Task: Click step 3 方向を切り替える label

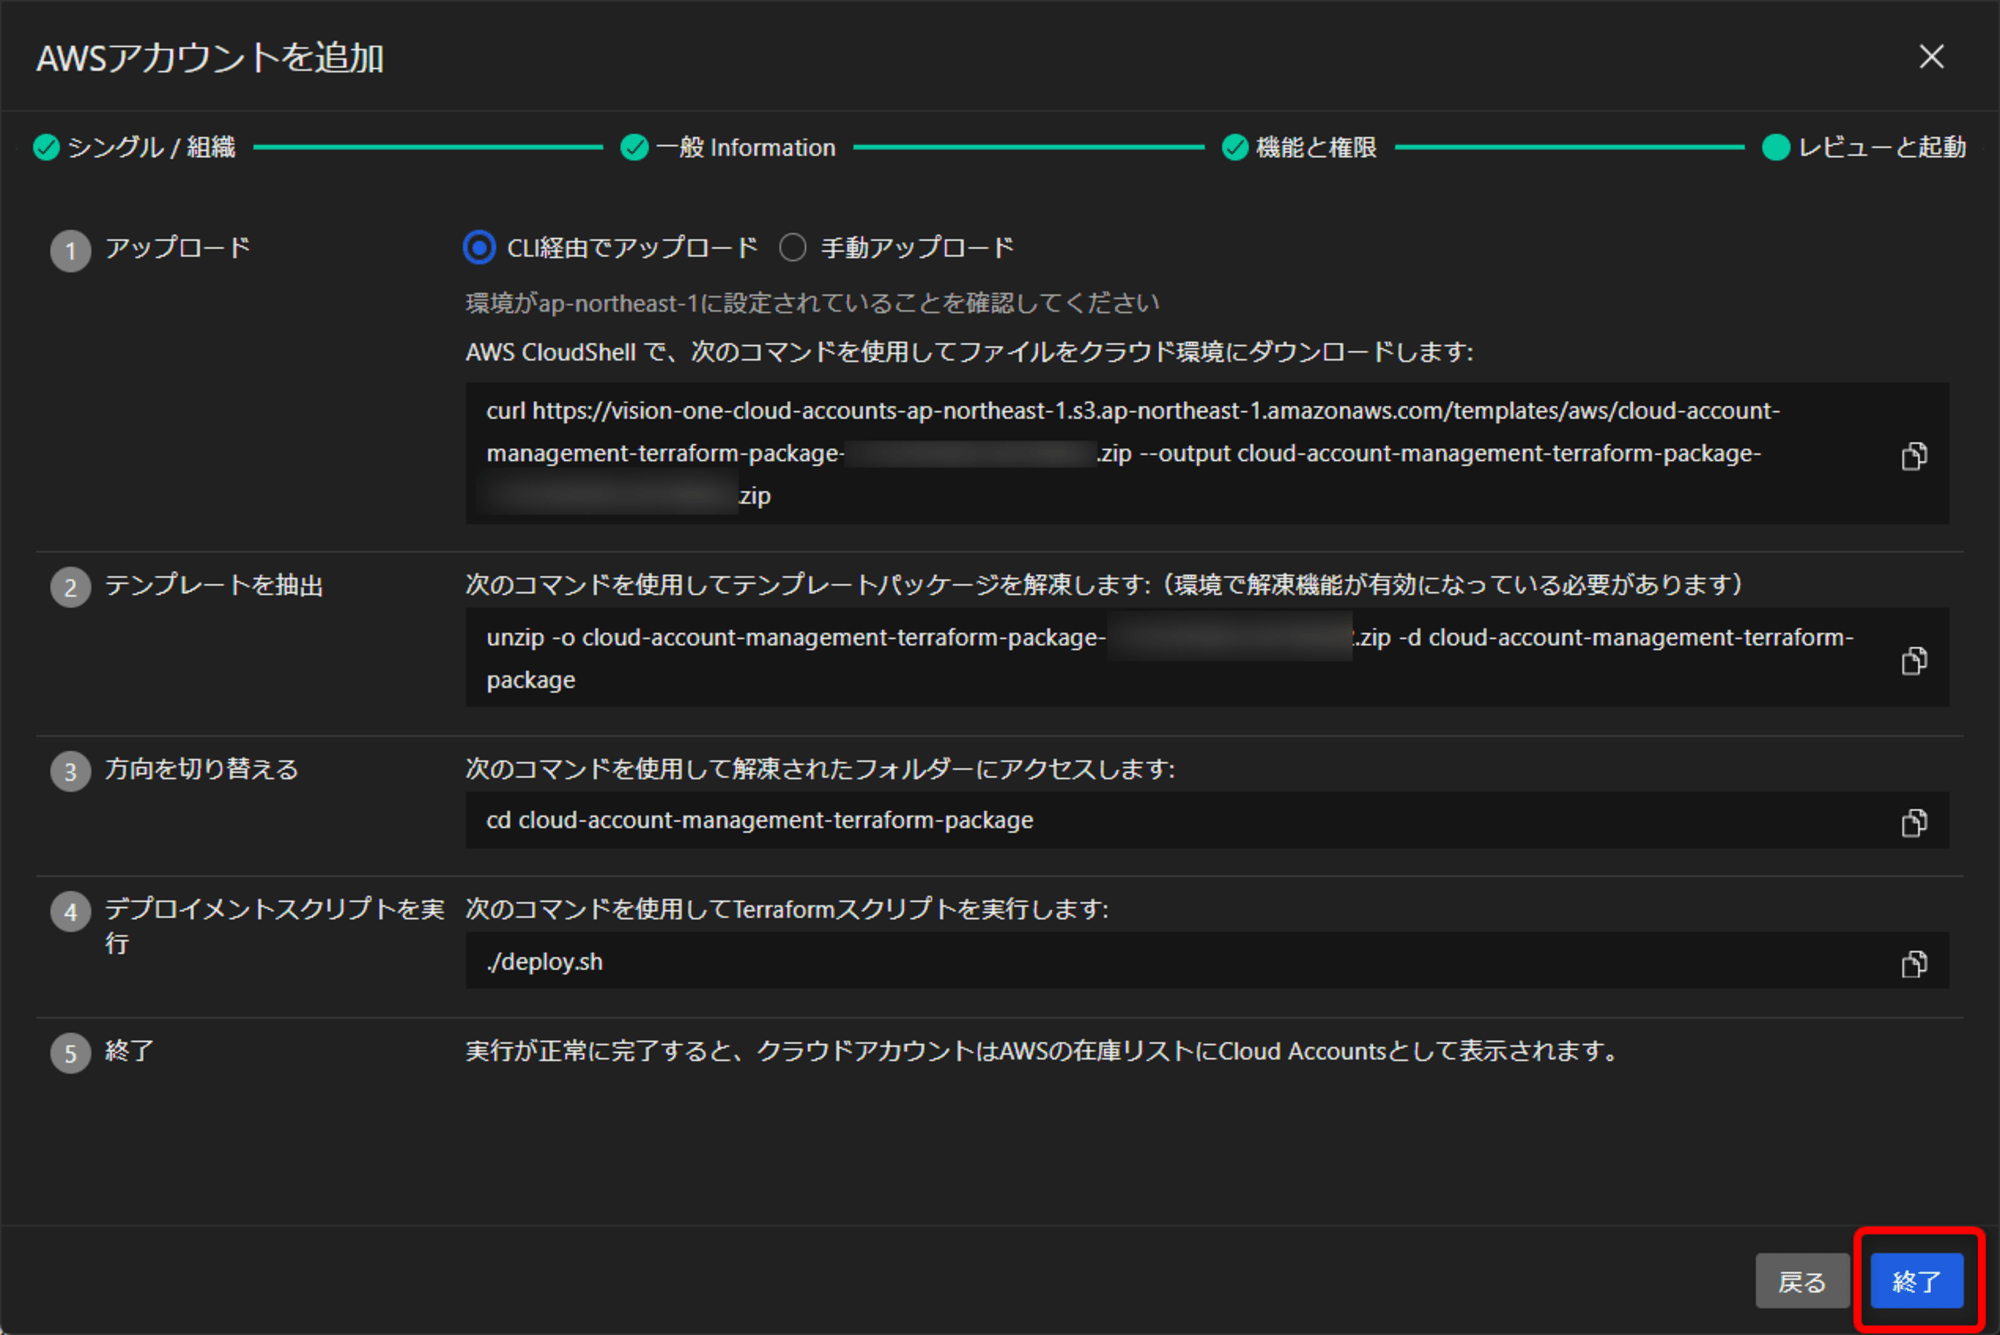Action: coord(202,769)
